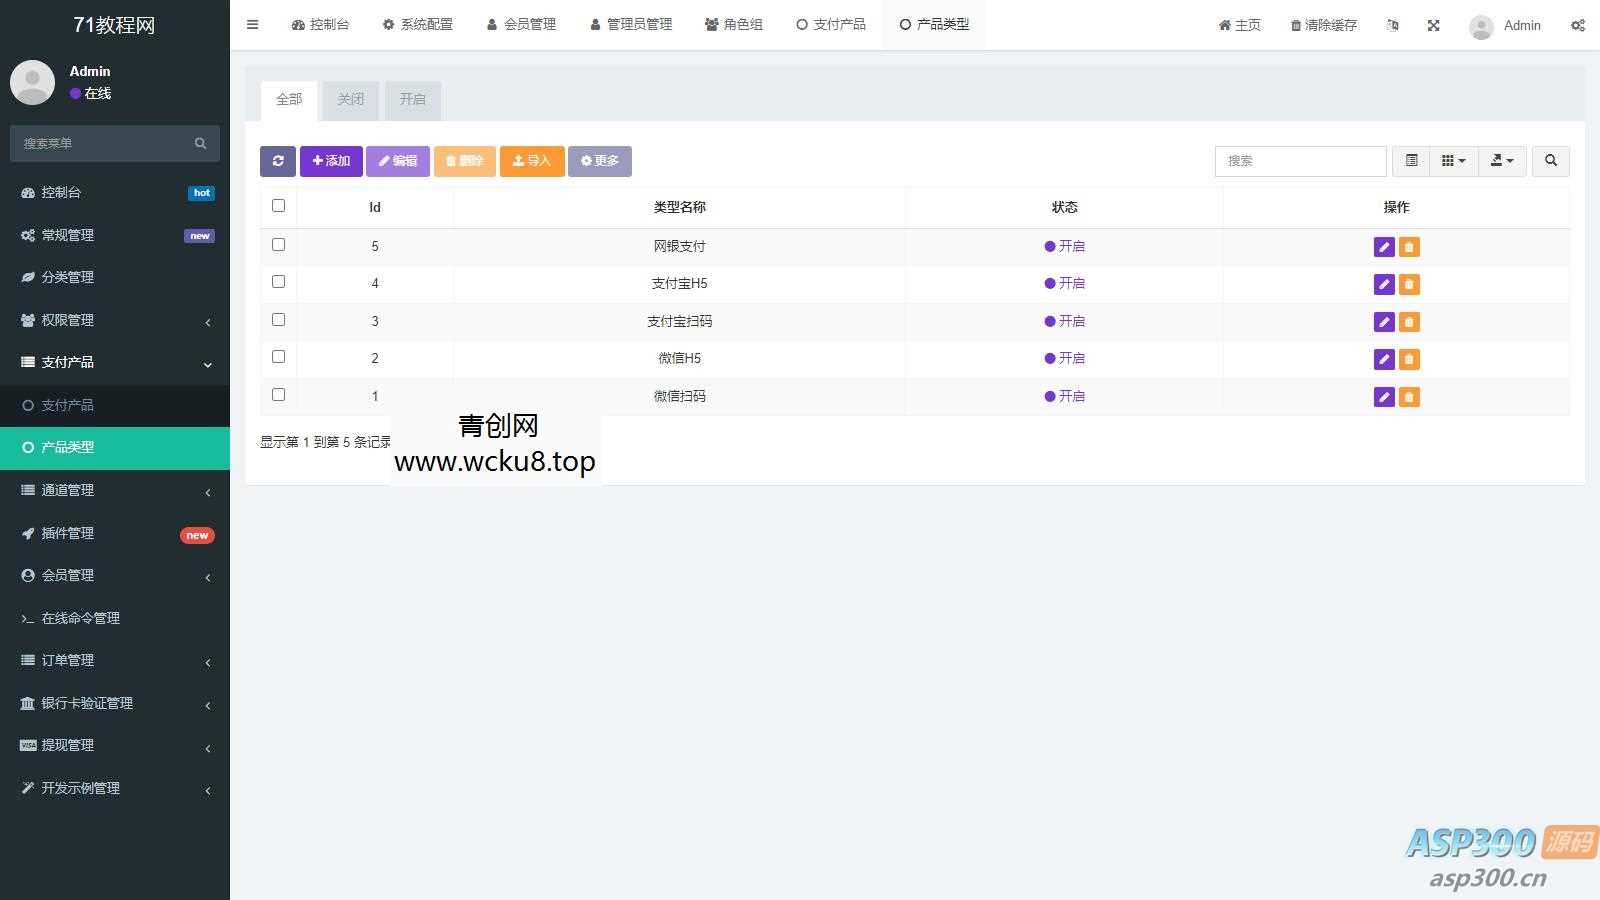Click 清除缓存 in the header

[x=1322, y=25]
